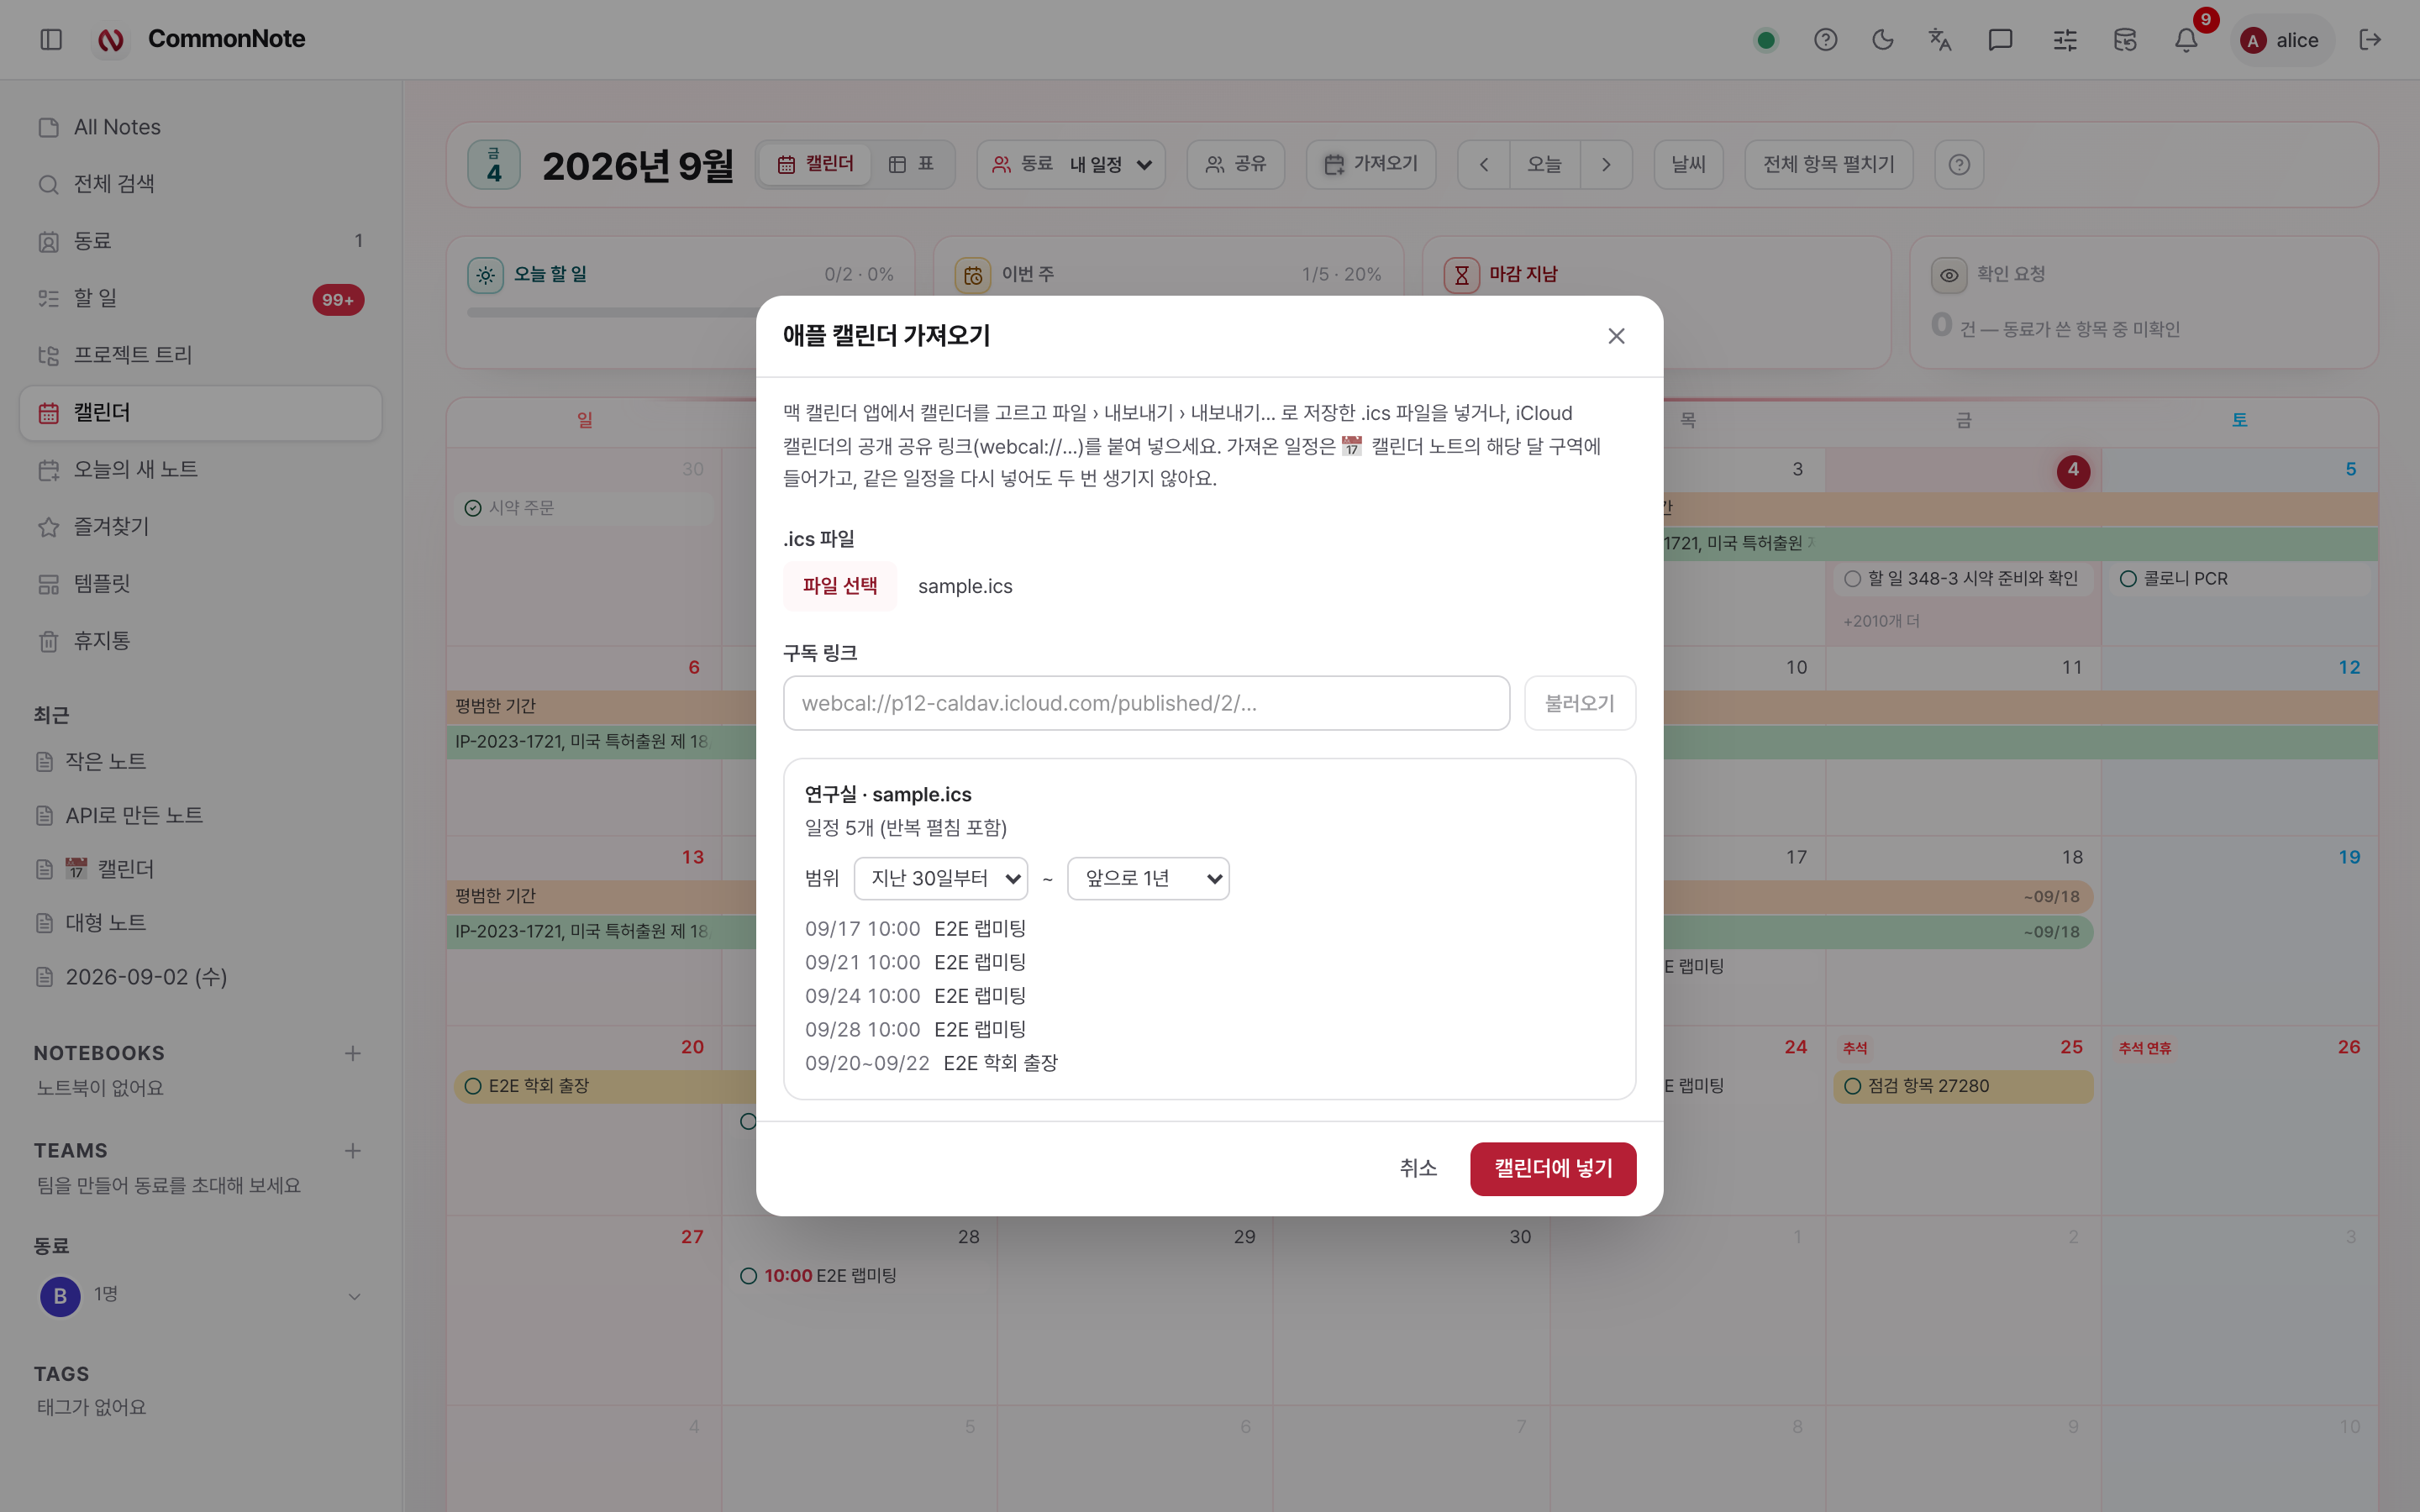Screen dimensions: 2420x1512
Task: Focus the 구독 링크 webcal input field
Action: [x=1146, y=703]
